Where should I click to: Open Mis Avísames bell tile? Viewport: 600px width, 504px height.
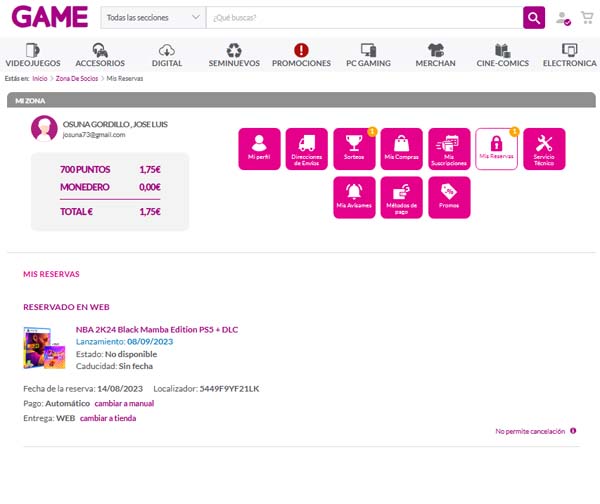point(354,197)
